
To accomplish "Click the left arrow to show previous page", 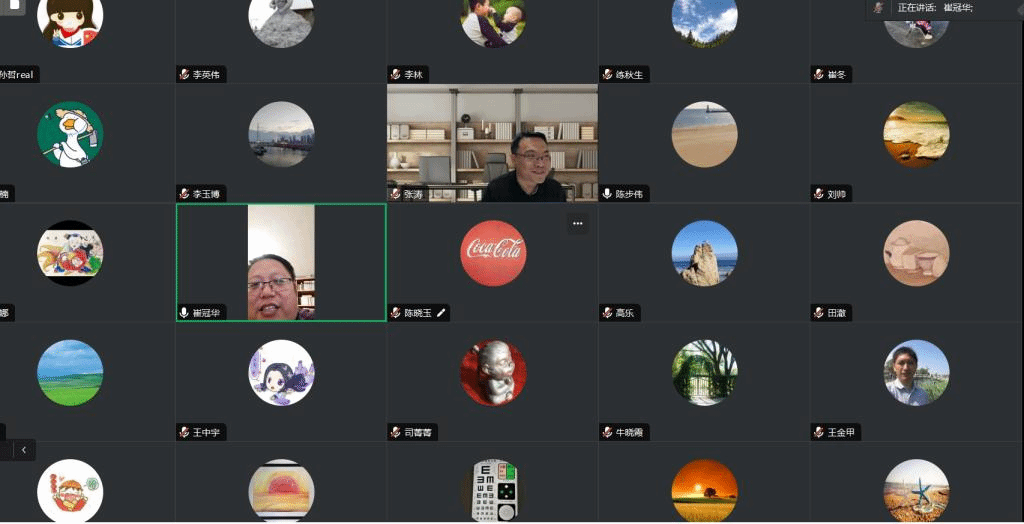I will 23,450.
